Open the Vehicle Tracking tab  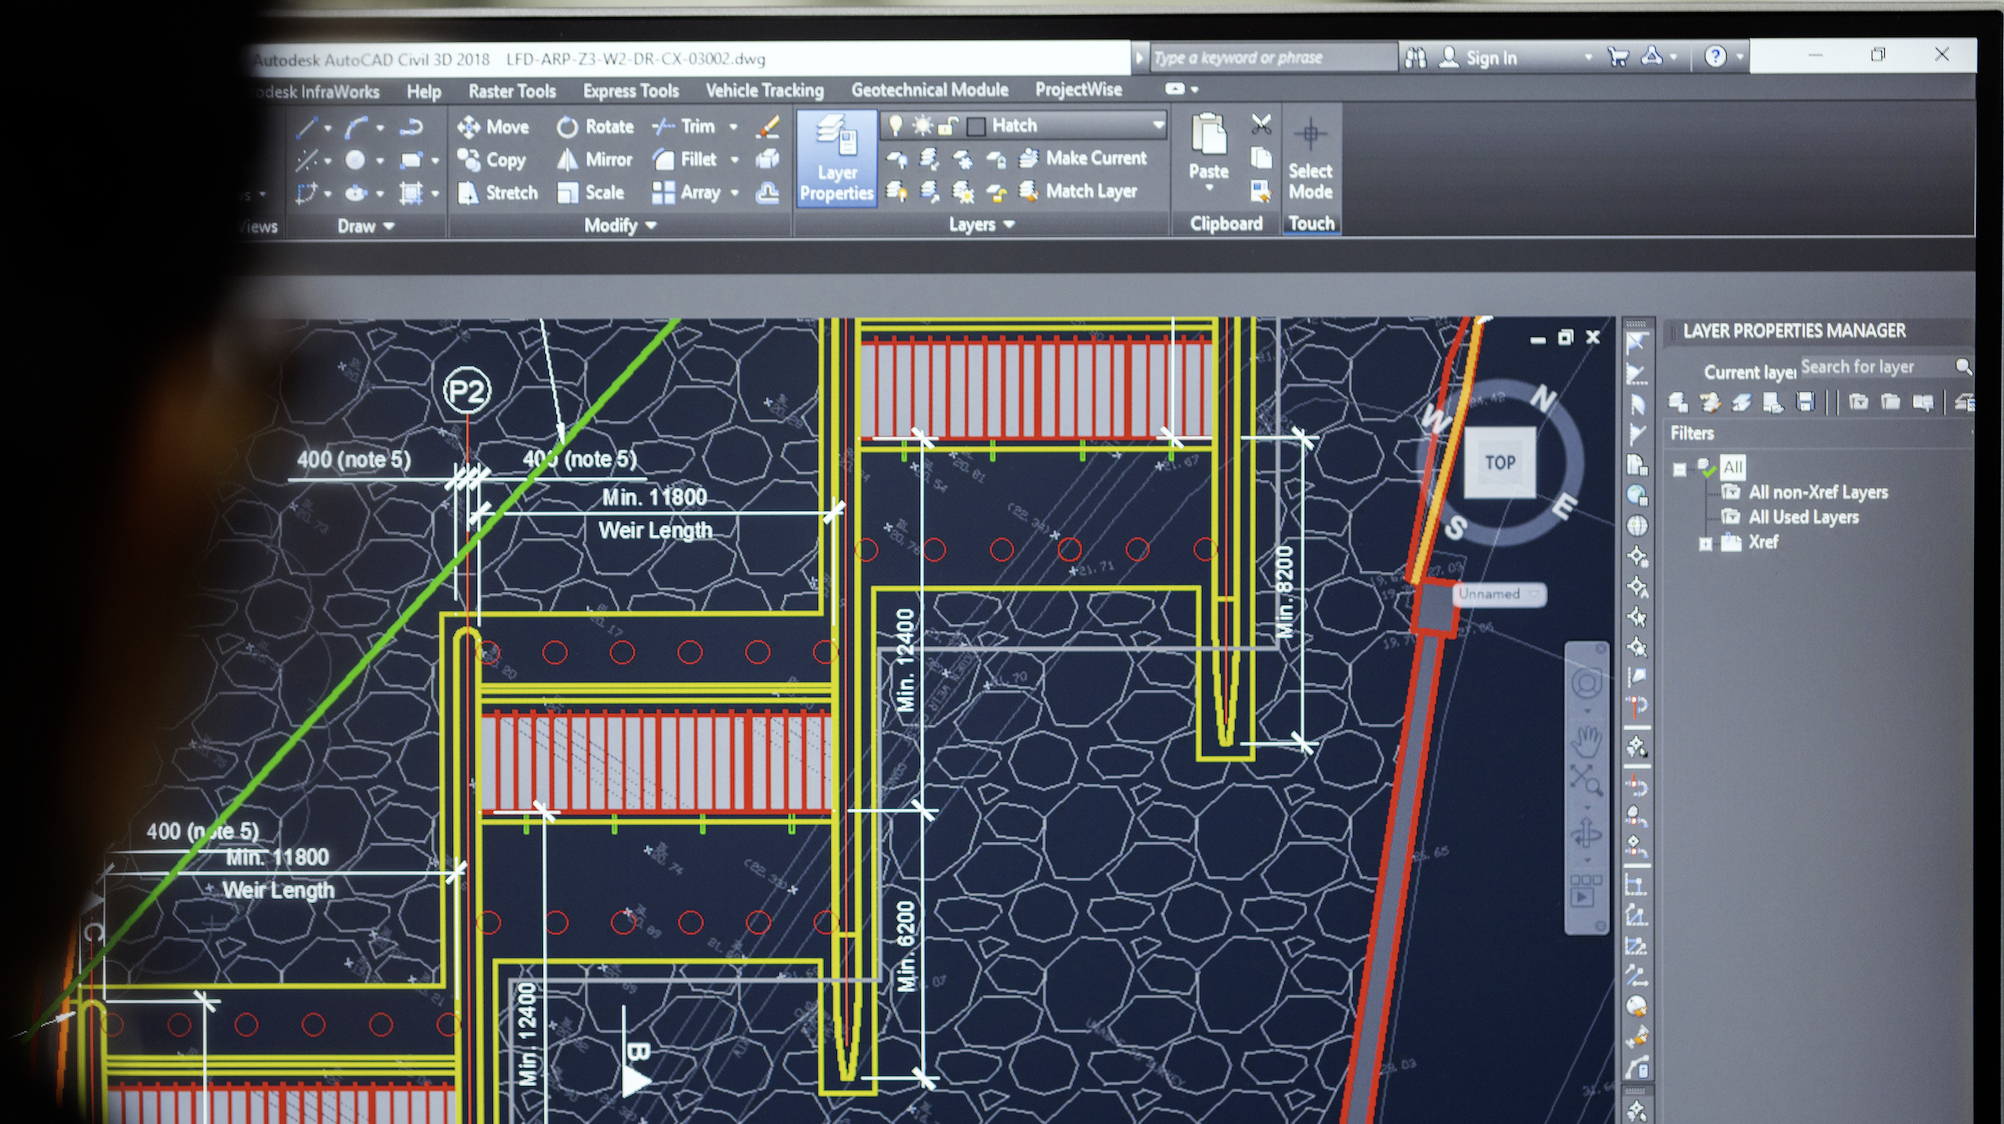click(x=765, y=90)
